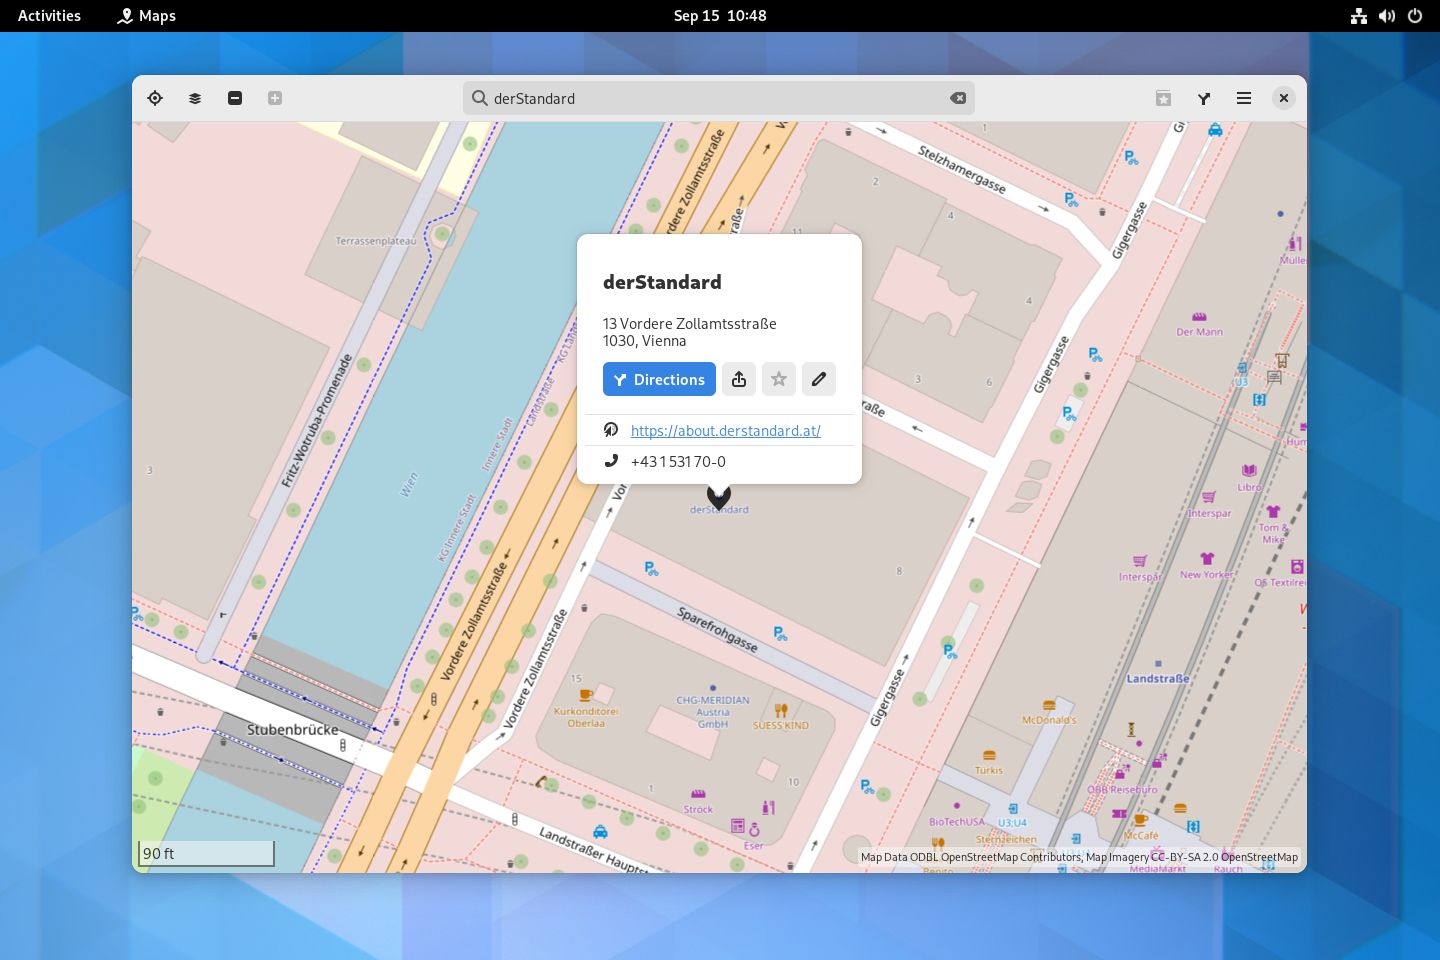Click the Der Mann bakery icon
The width and height of the screenshot is (1440, 960).
(x=1199, y=318)
